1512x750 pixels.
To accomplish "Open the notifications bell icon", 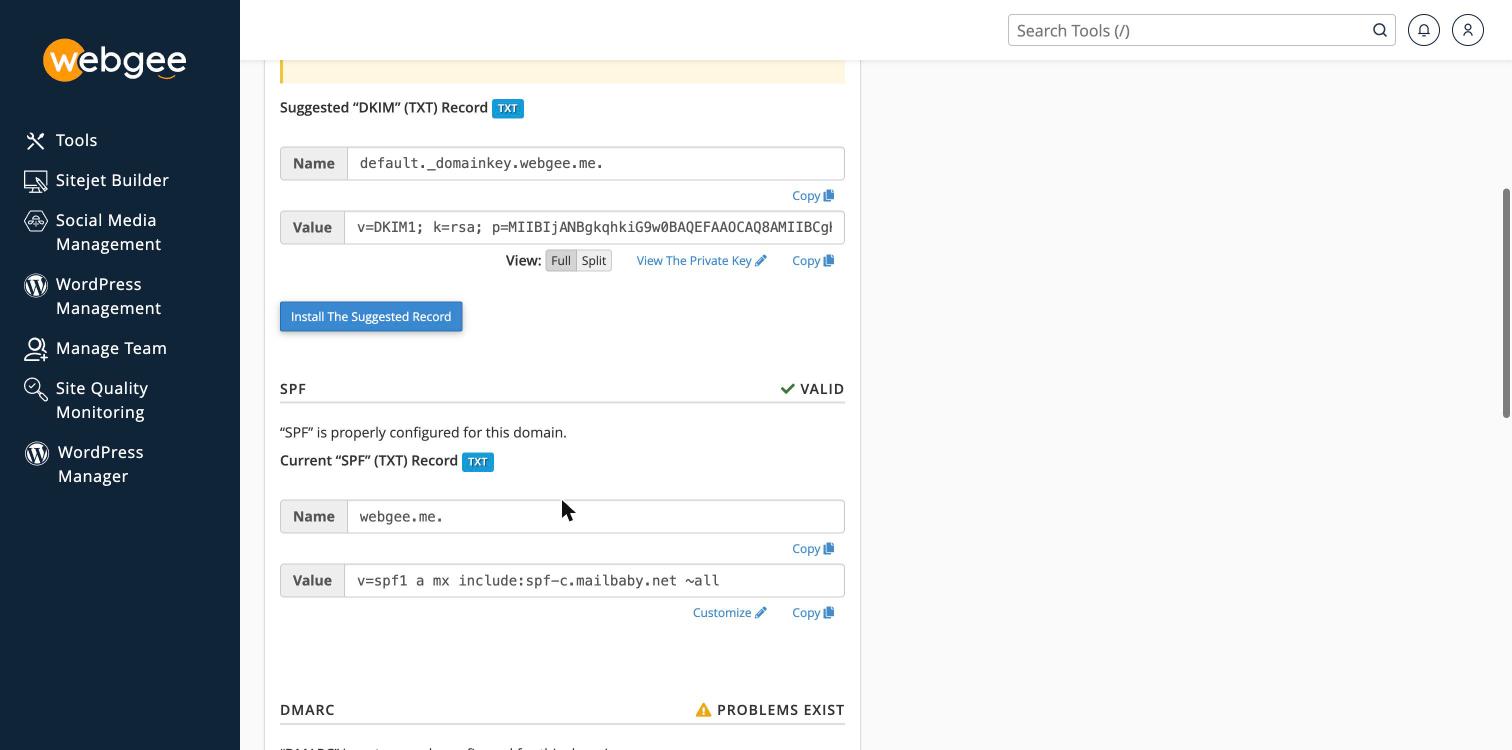I will (x=1424, y=30).
